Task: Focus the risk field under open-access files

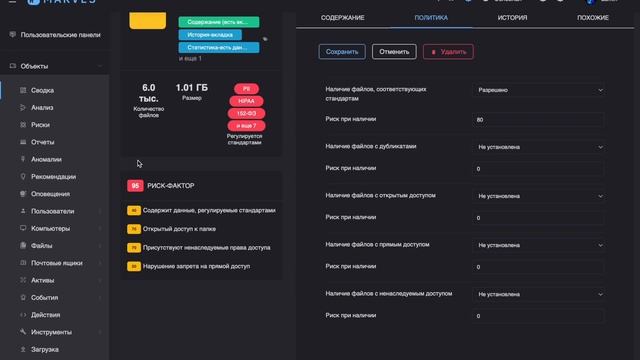Action: [x=539, y=218]
